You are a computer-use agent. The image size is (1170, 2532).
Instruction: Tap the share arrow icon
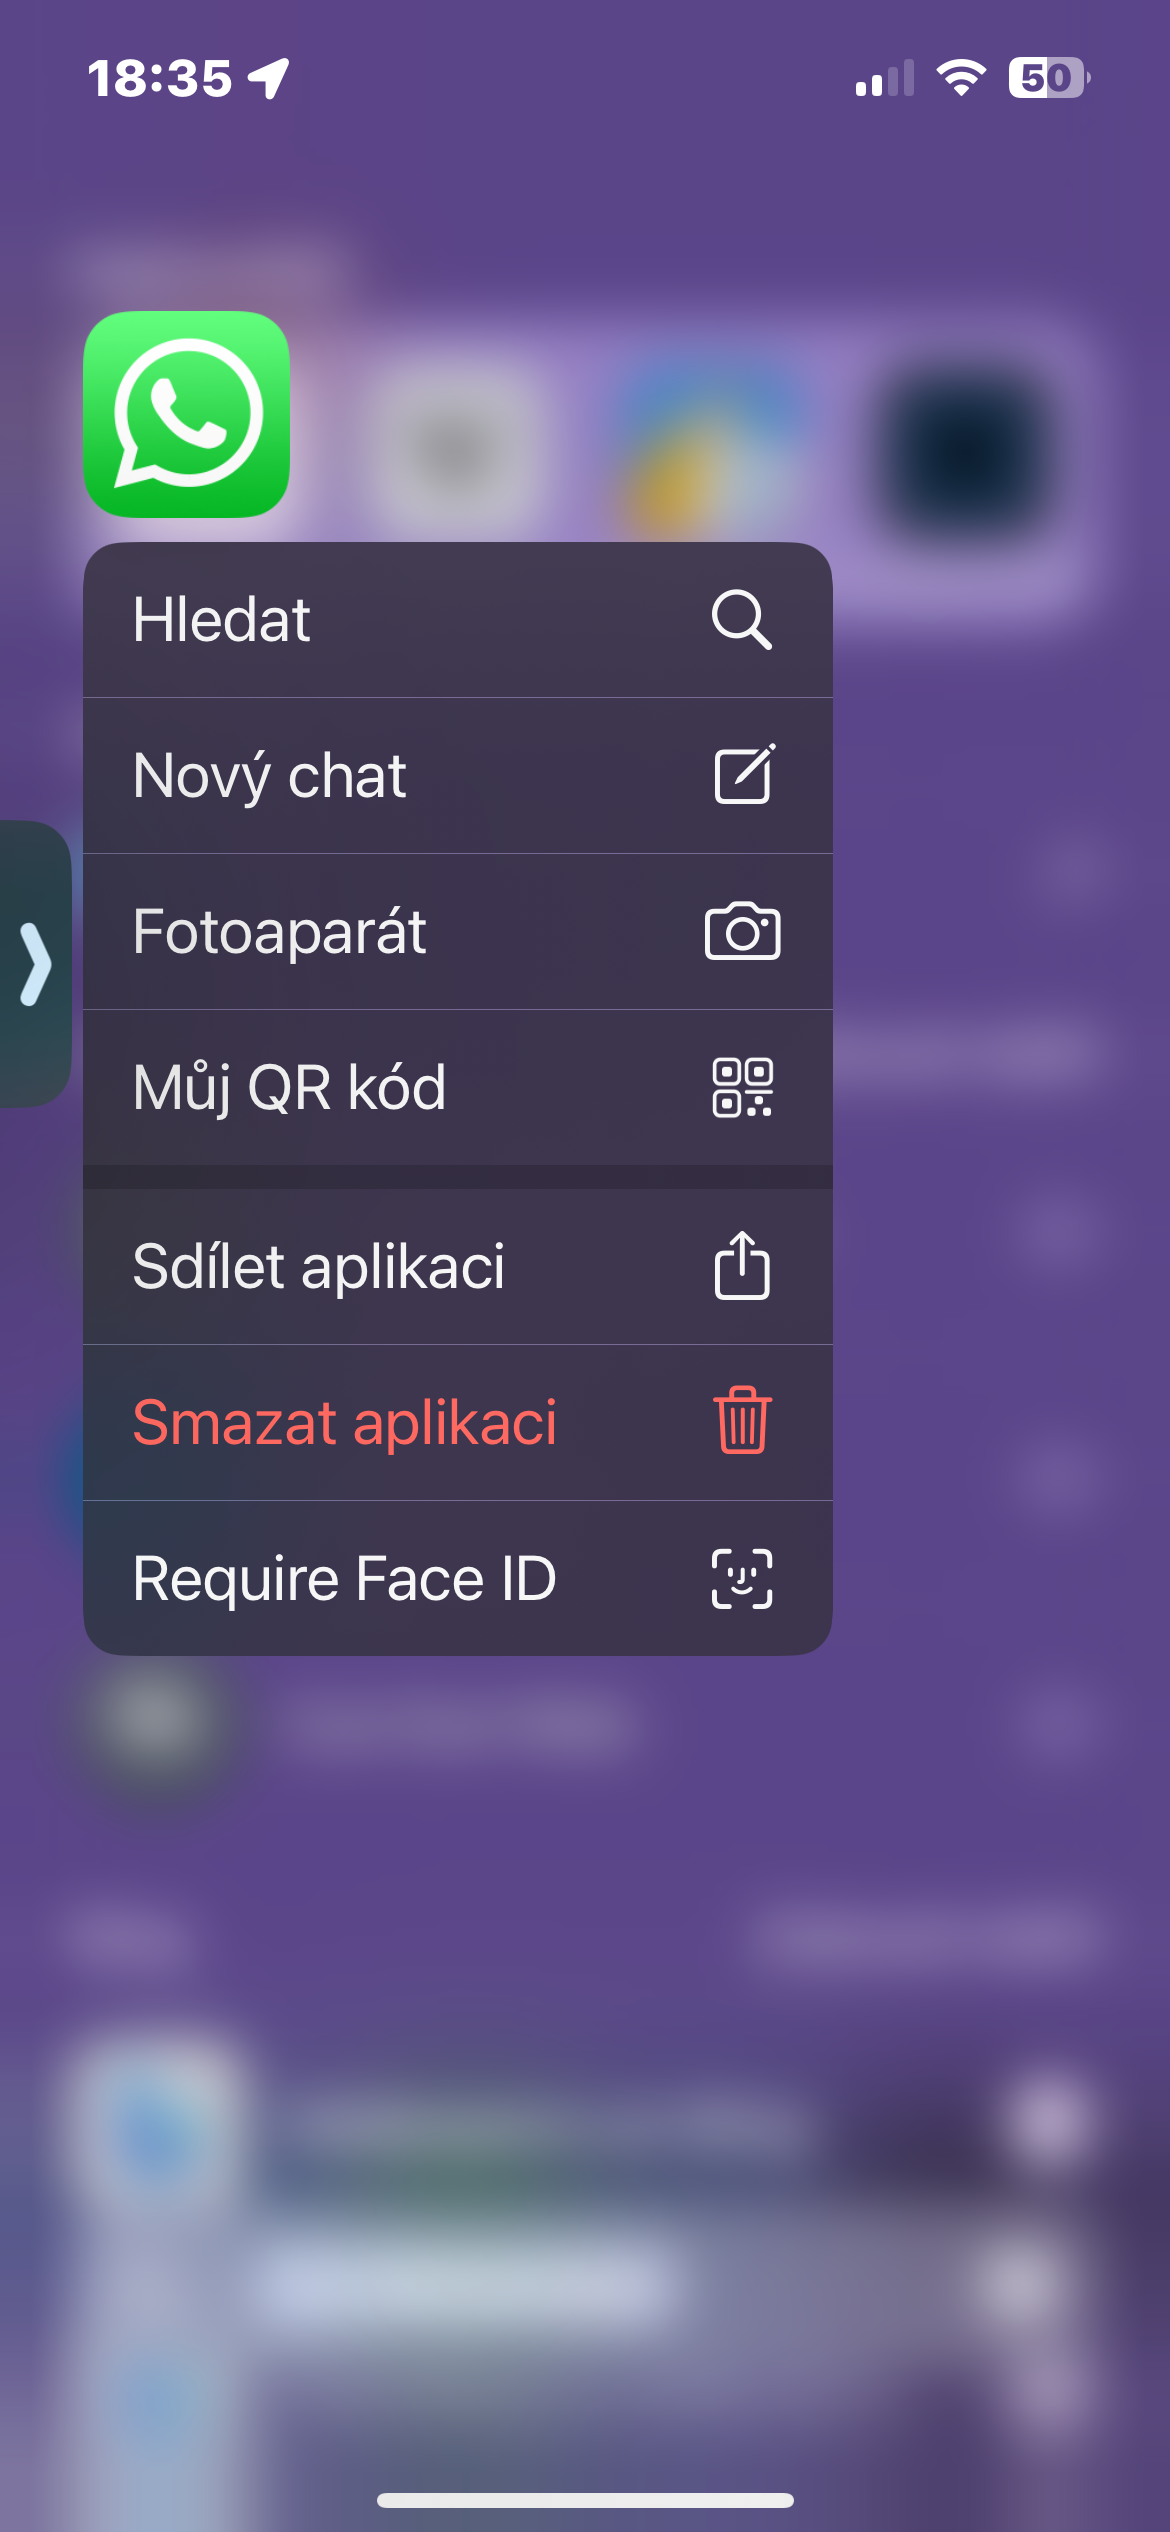point(742,1266)
